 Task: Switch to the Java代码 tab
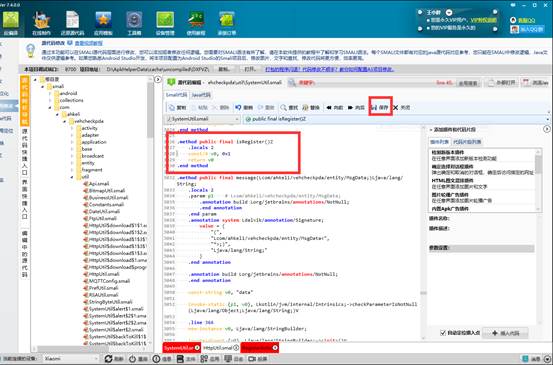click(201, 95)
